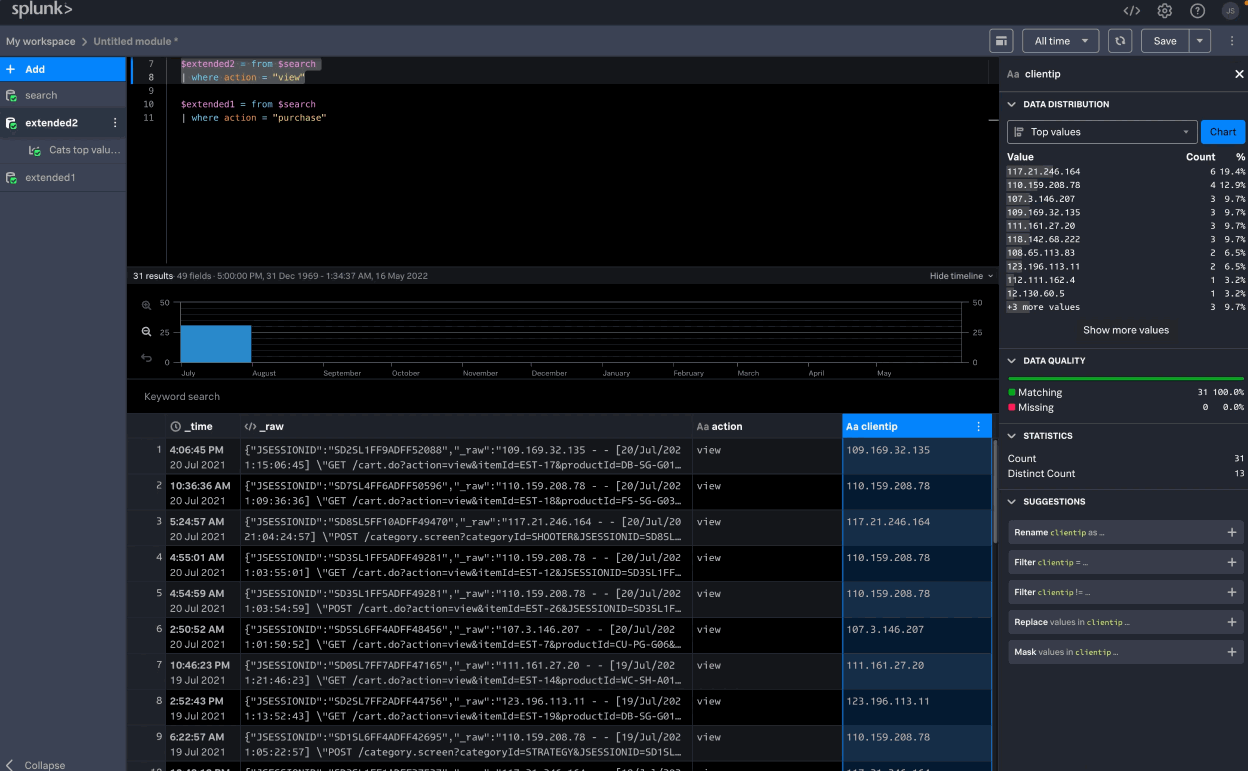Click the refresh search results icon
1248x771 pixels.
[1121, 41]
